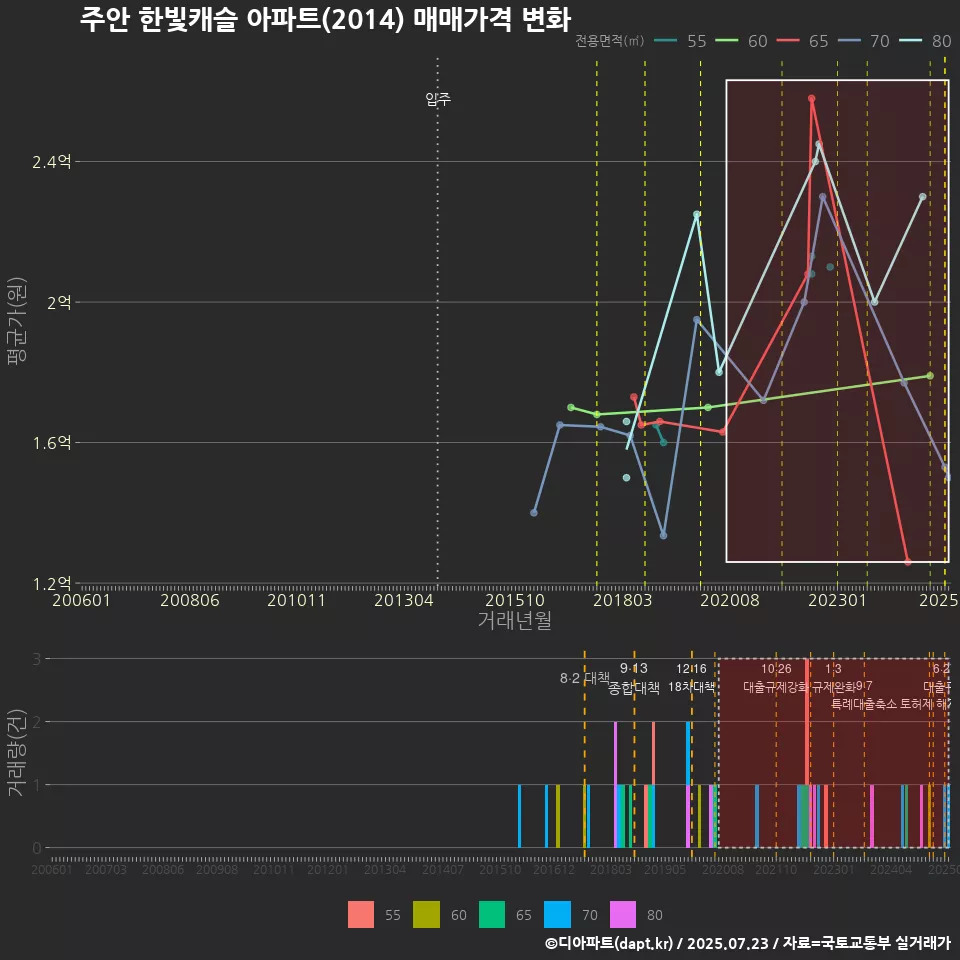Viewport: 960px width, 960px height.
Task: Click the 55 line legend entry
Action: point(680,41)
